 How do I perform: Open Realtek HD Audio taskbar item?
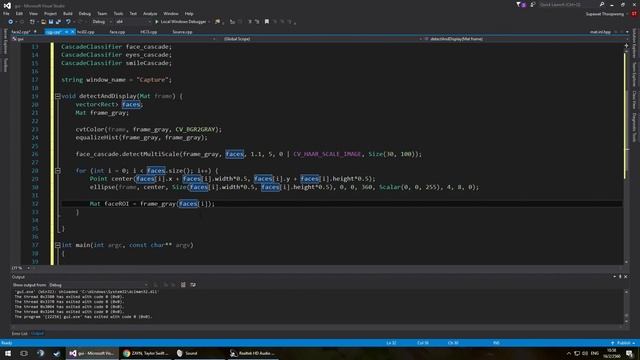[252, 353]
